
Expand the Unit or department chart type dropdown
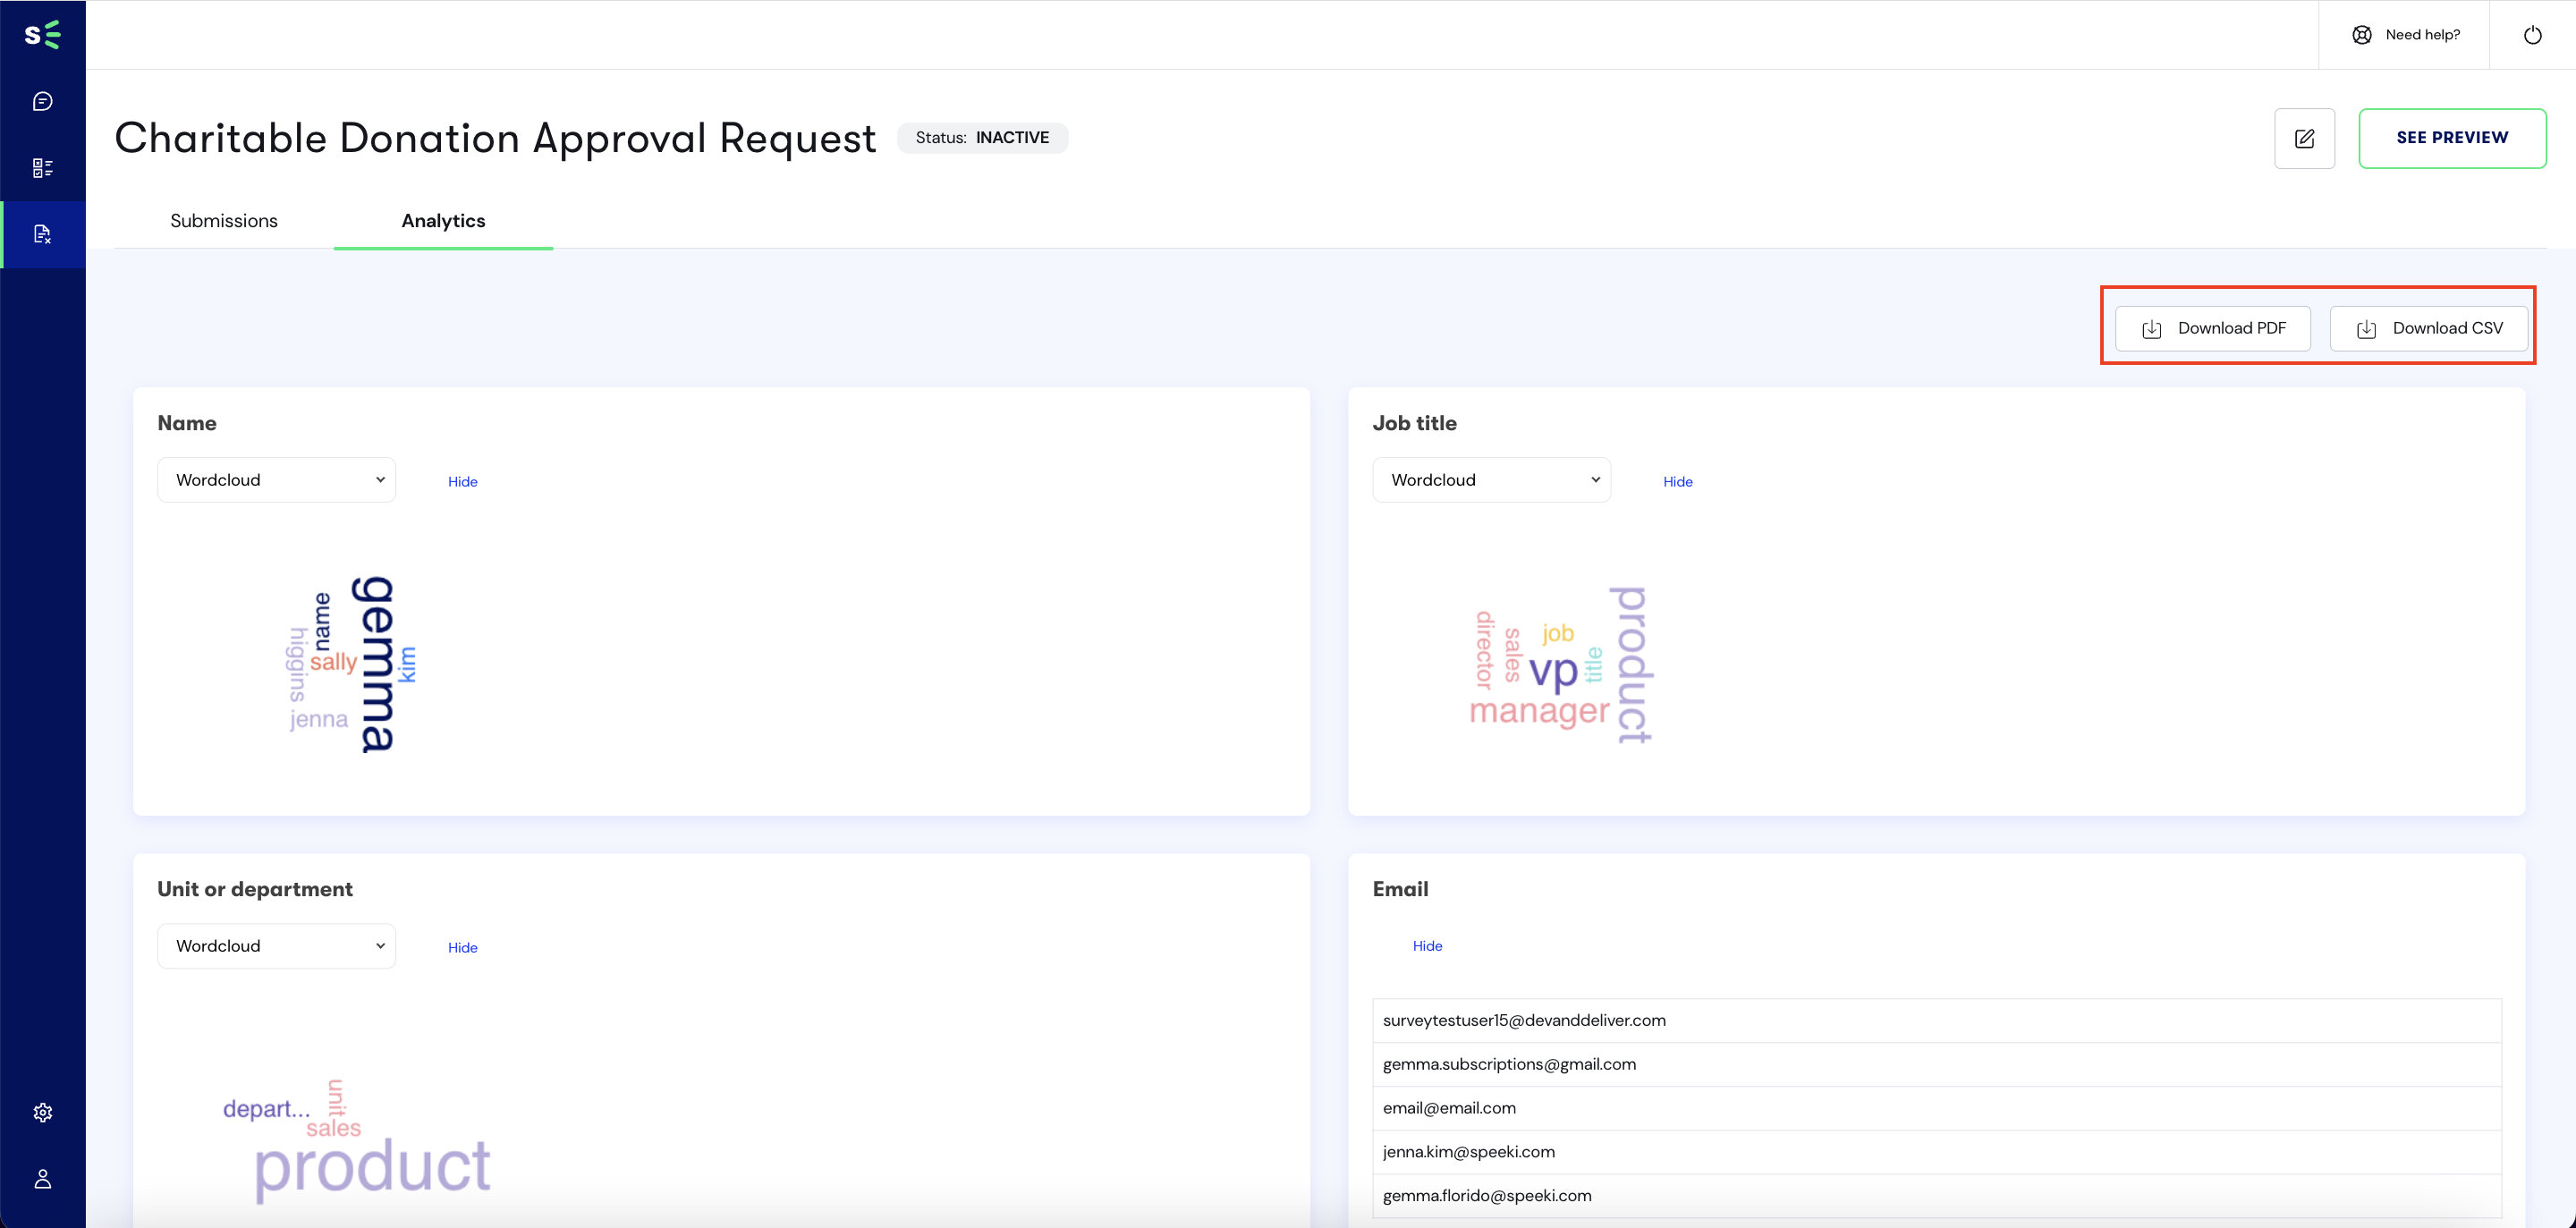tap(276, 945)
